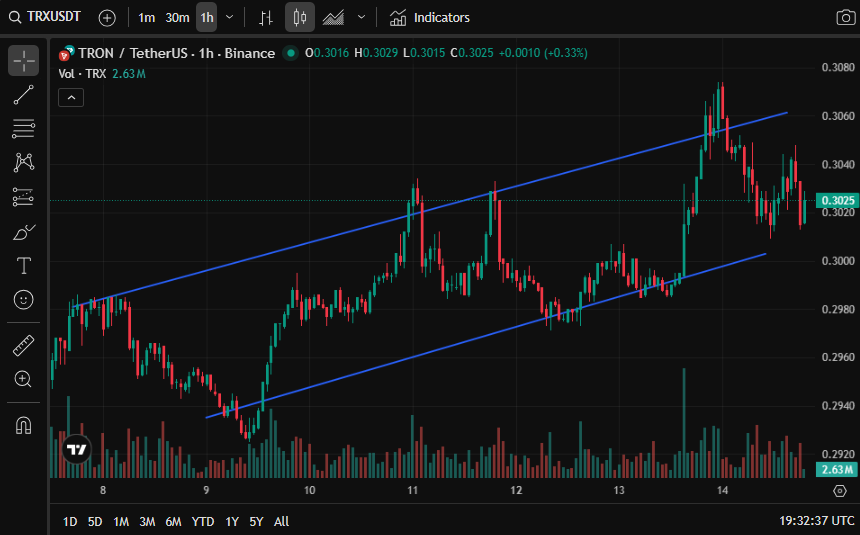Set range to 1D
860x535 pixels.
pyautogui.click(x=70, y=521)
